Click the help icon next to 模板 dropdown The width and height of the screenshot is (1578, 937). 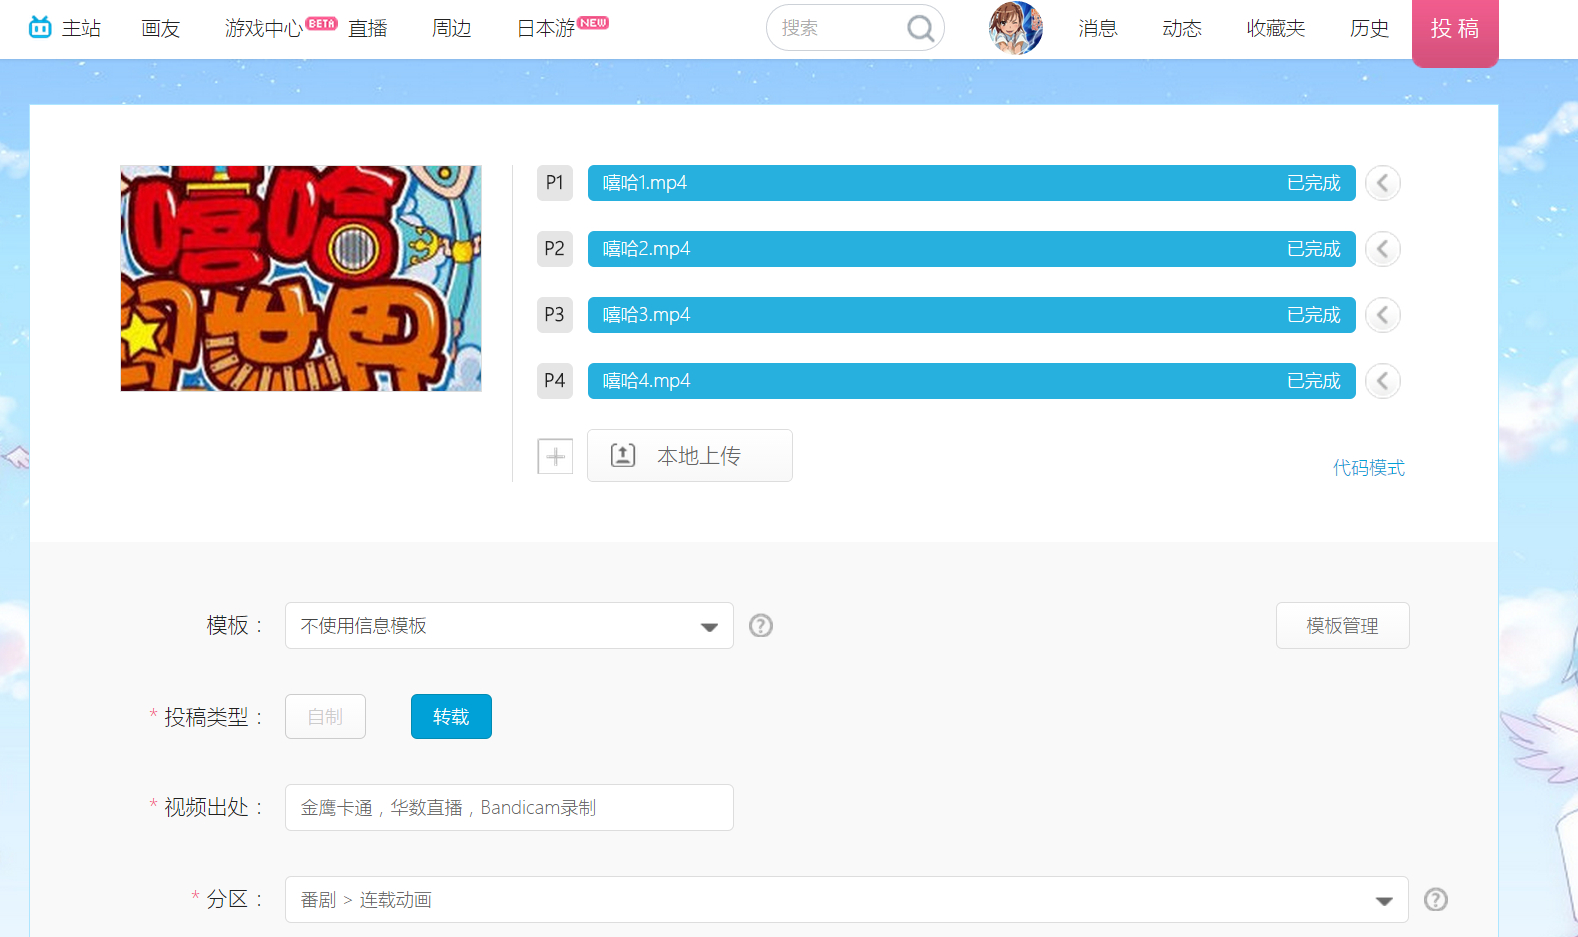(x=761, y=625)
